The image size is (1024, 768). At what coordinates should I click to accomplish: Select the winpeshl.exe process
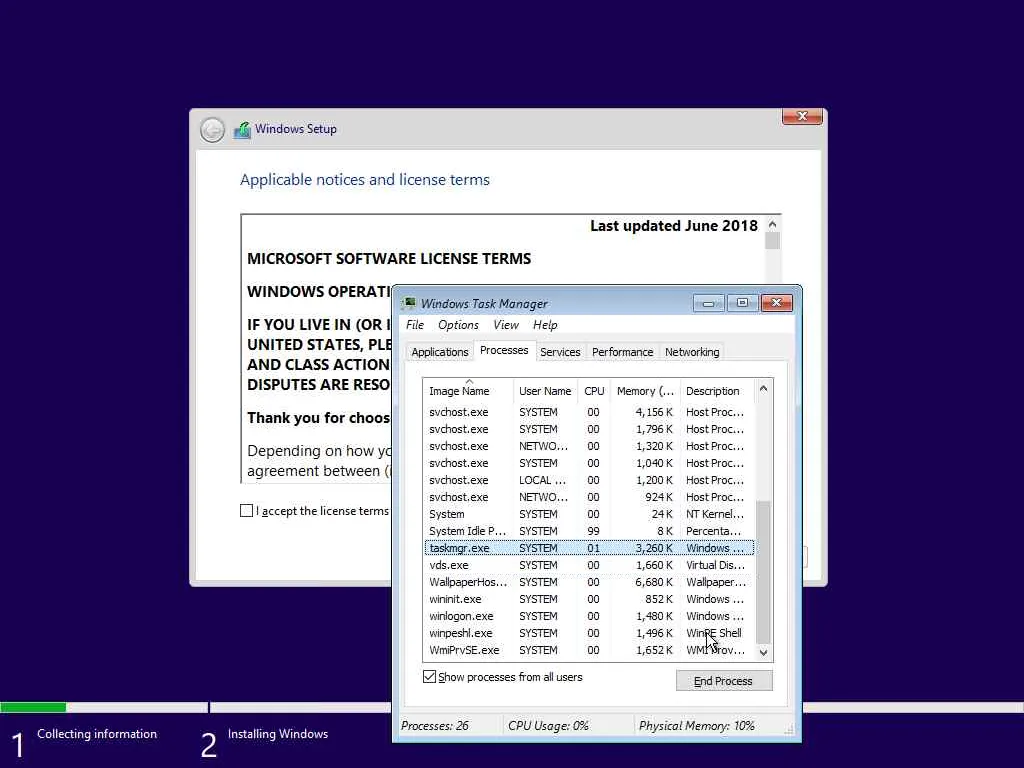tap(589, 633)
